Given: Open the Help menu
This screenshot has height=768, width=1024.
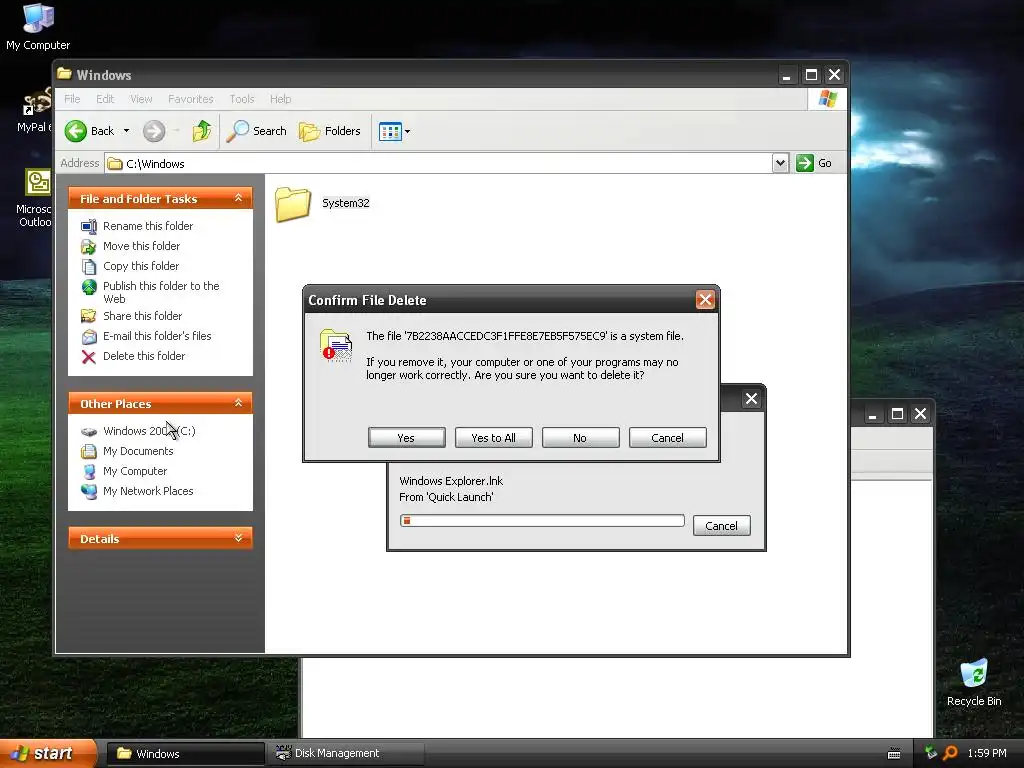Looking at the screenshot, I should (x=281, y=99).
